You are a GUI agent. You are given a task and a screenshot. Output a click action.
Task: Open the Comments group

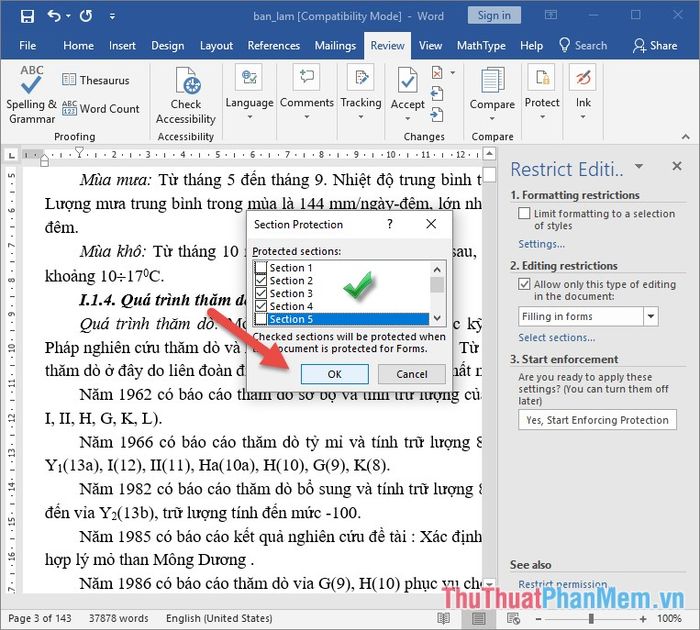click(306, 93)
